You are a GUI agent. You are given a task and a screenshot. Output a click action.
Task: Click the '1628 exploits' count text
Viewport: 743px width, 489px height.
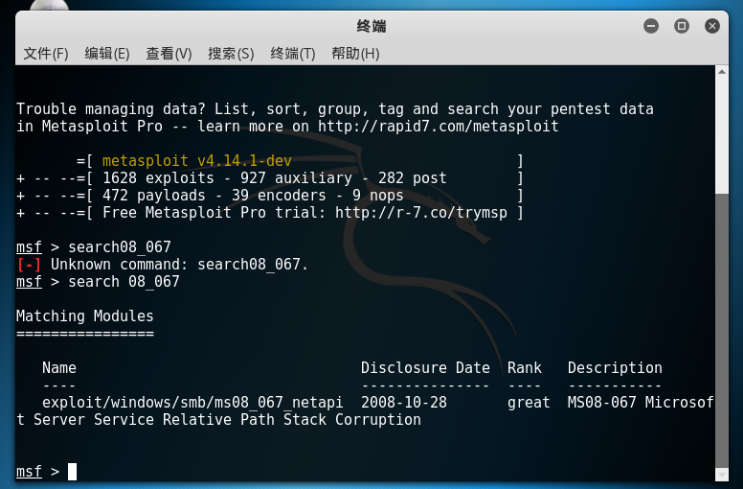tap(158, 178)
